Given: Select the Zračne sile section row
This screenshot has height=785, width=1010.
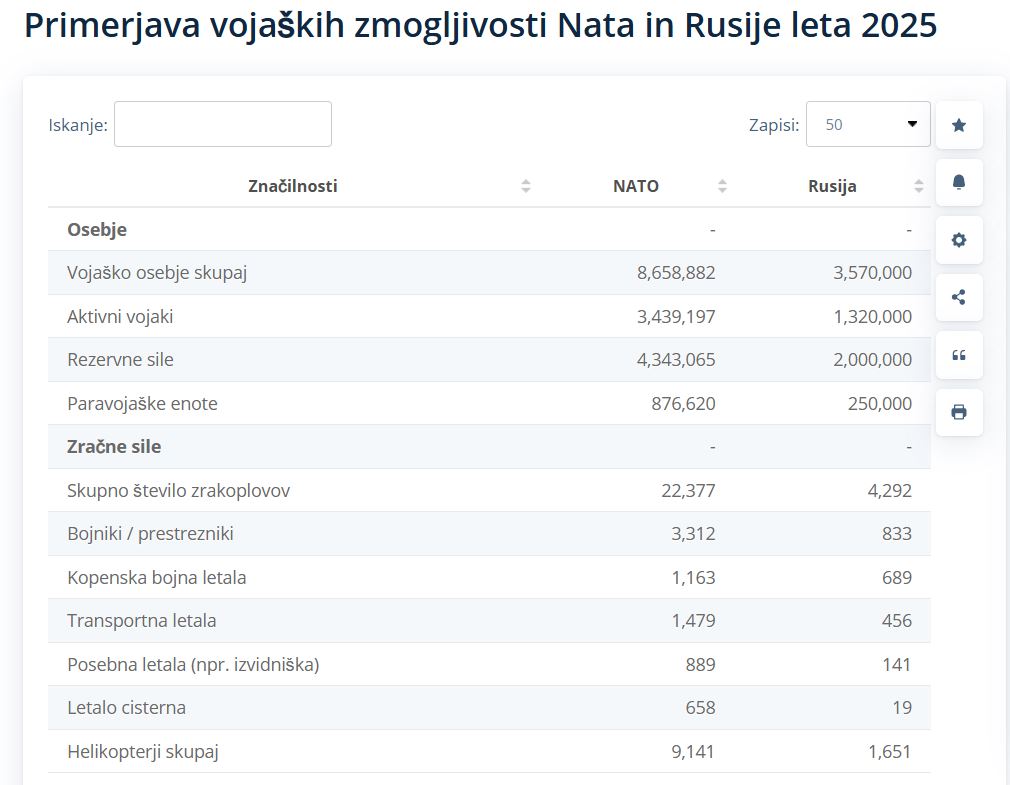Looking at the screenshot, I should [489, 447].
